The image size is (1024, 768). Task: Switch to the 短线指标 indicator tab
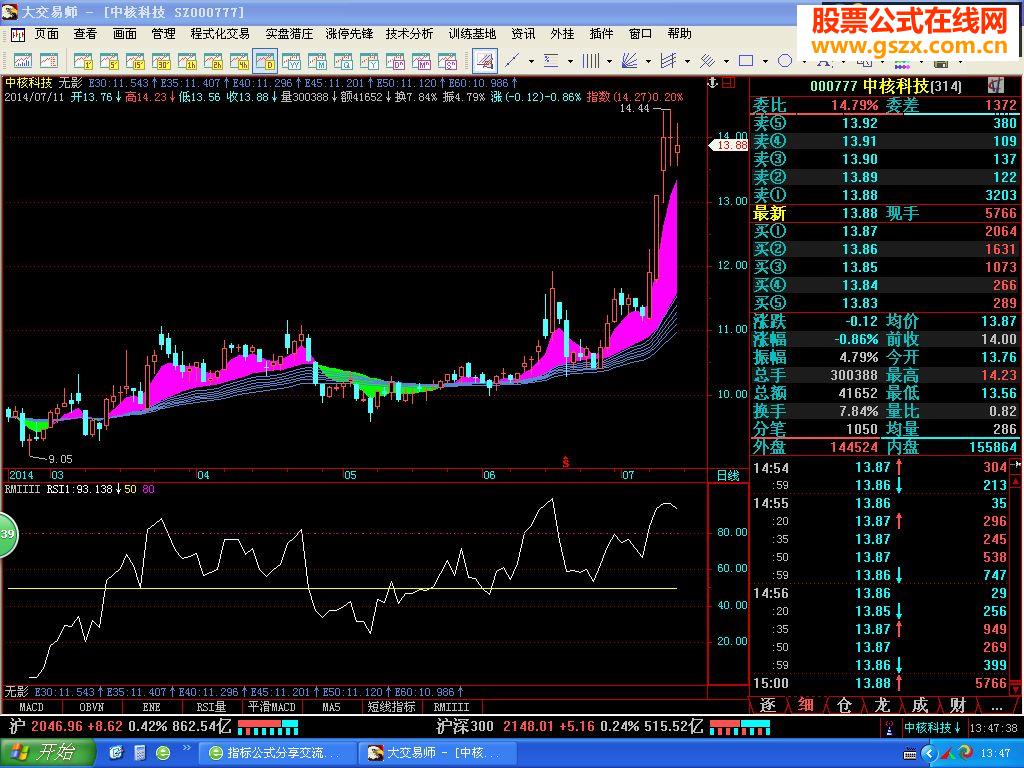coord(391,707)
